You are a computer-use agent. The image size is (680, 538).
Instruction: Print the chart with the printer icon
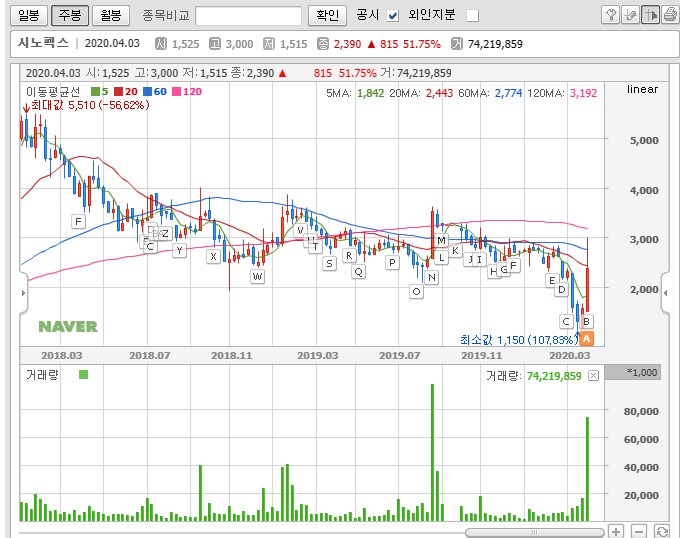670,16
